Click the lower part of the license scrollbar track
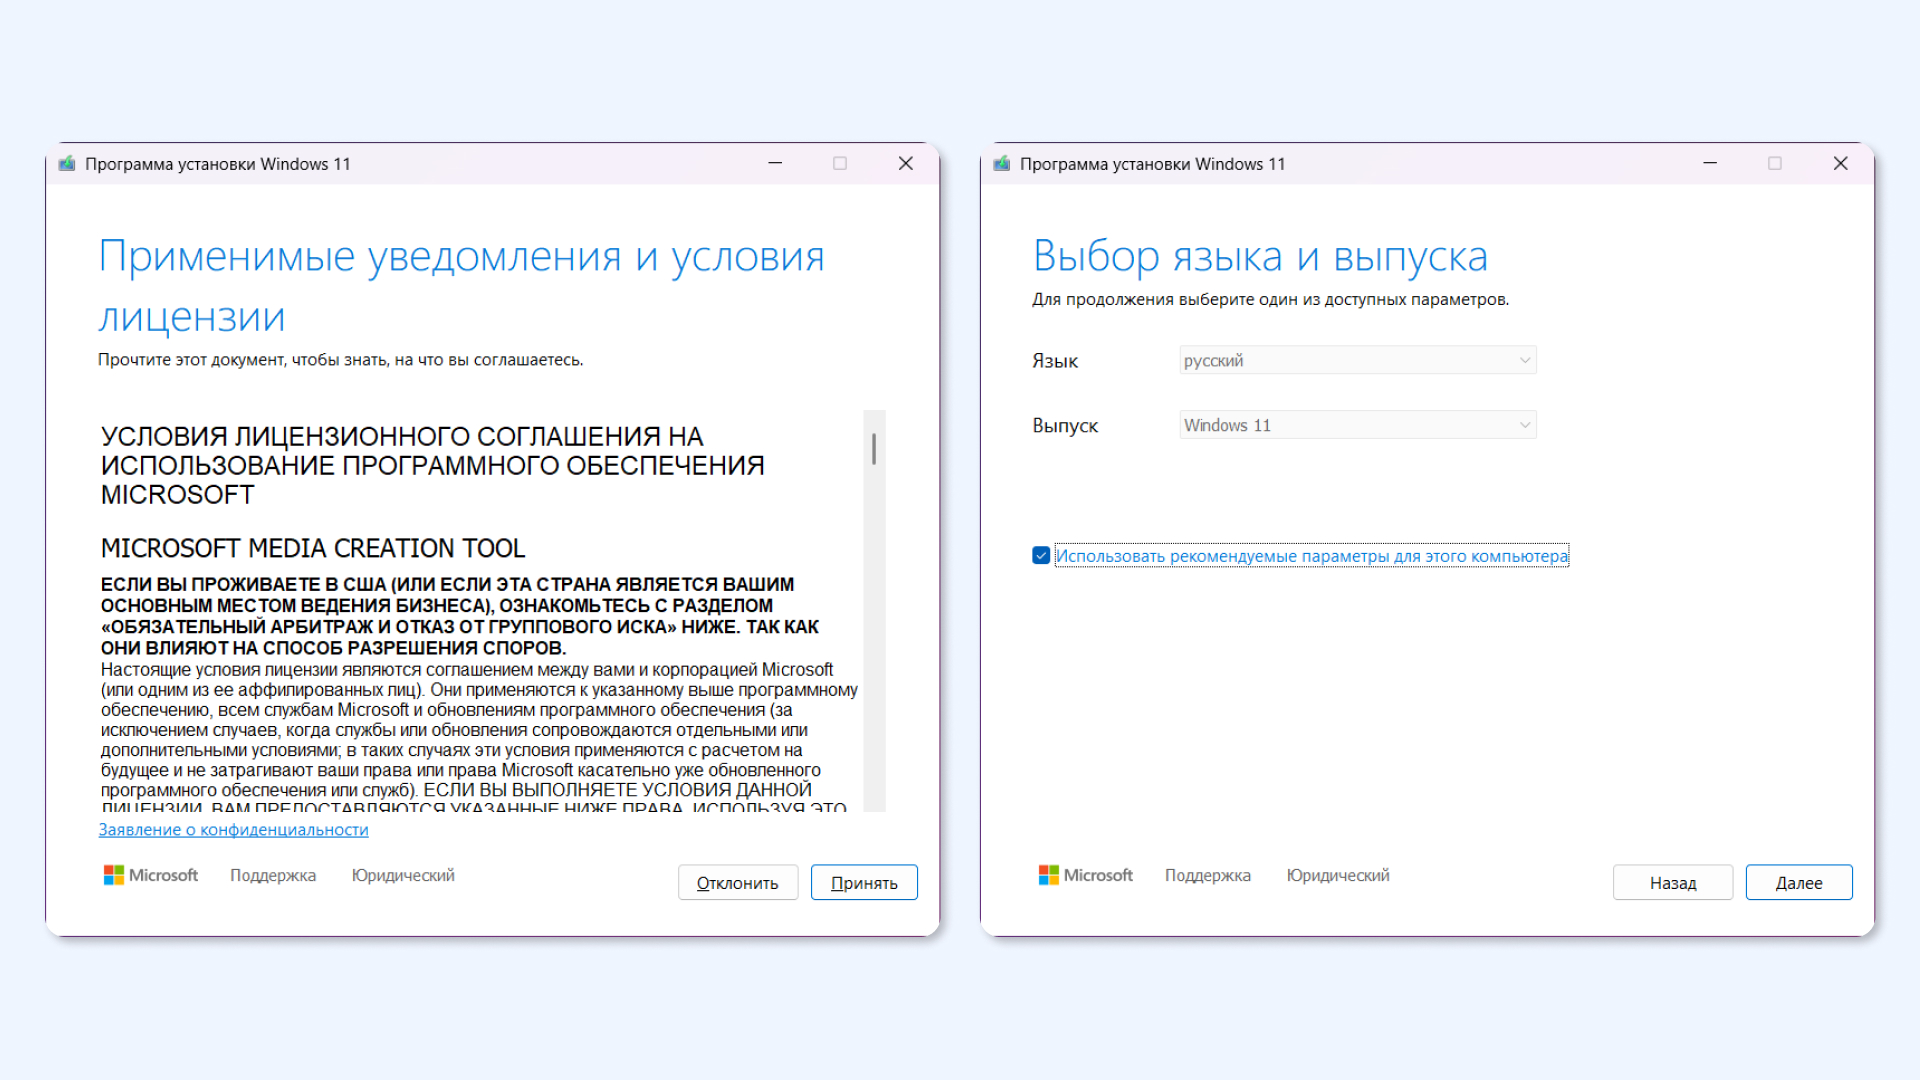 (874, 700)
